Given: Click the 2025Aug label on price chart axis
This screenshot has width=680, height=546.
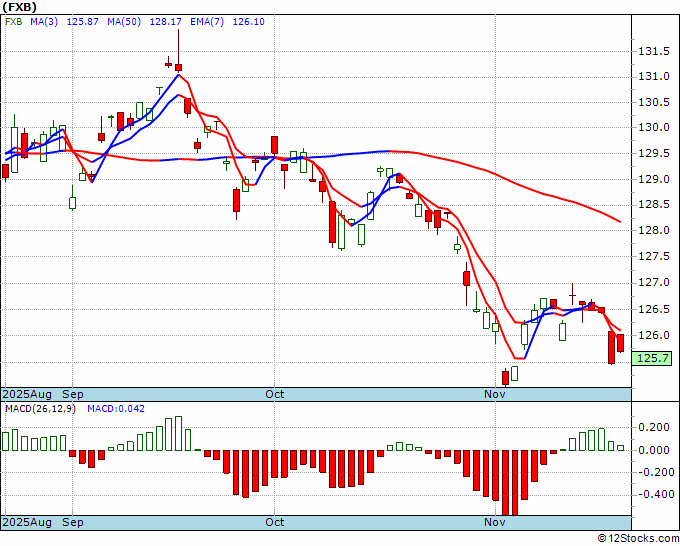Looking at the screenshot, I should [27, 394].
